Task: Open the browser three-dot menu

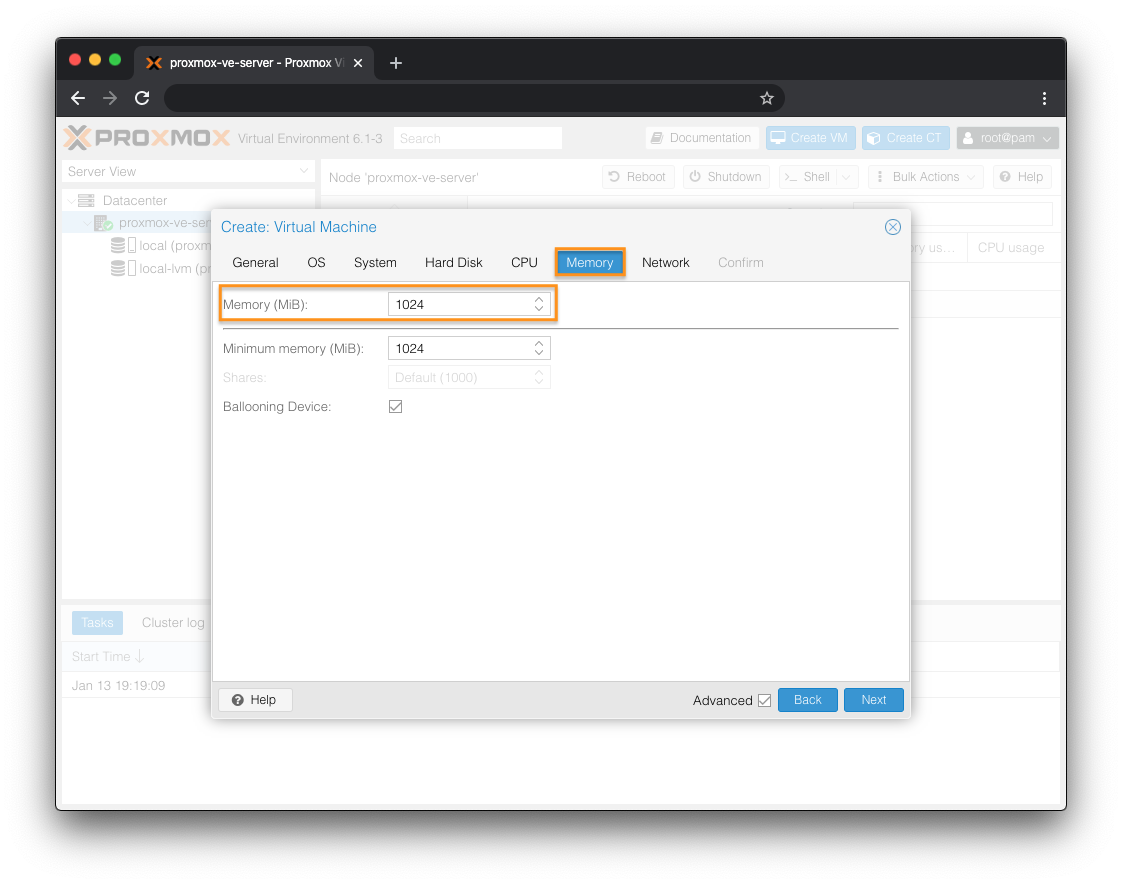Action: [1044, 98]
